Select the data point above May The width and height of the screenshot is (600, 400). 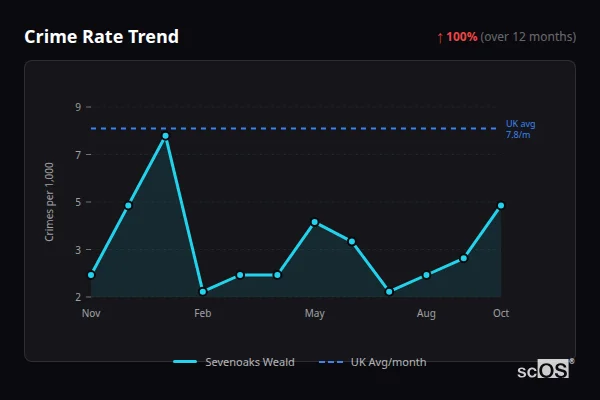coord(314,222)
